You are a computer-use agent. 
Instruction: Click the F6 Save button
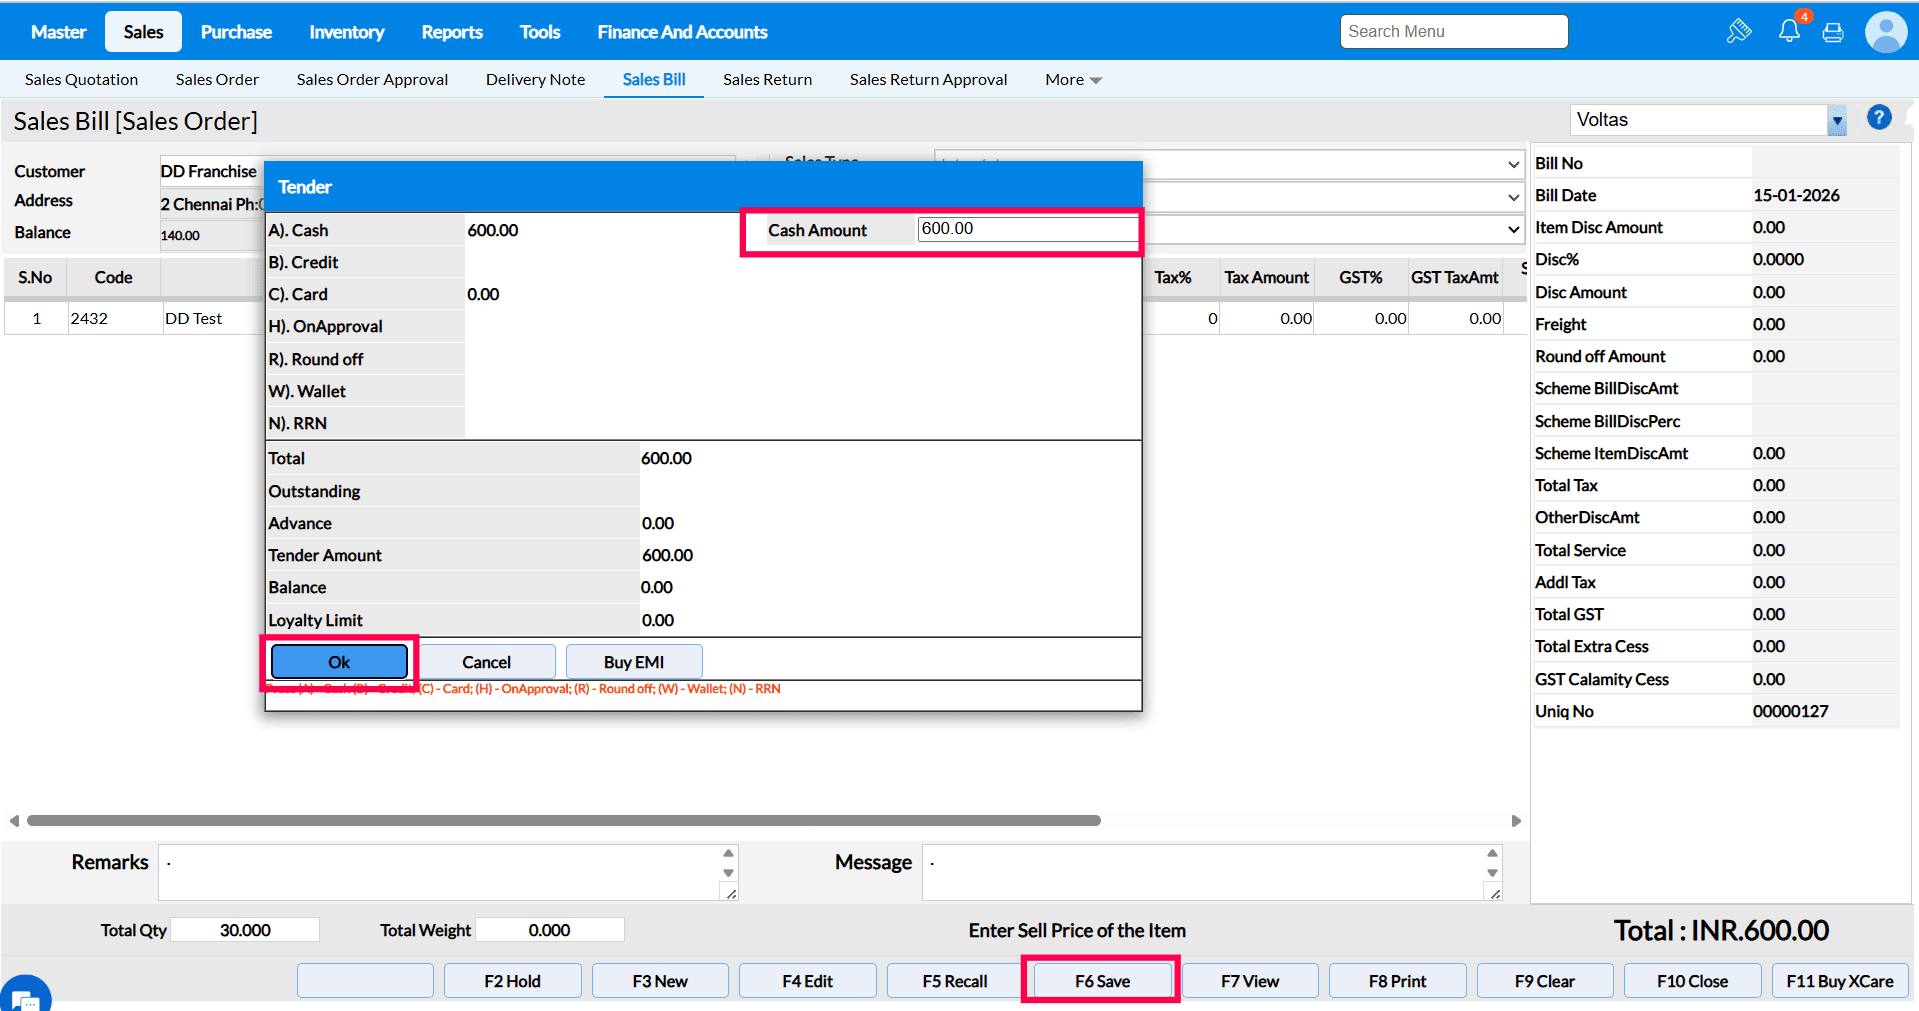(x=1102, y=981)
